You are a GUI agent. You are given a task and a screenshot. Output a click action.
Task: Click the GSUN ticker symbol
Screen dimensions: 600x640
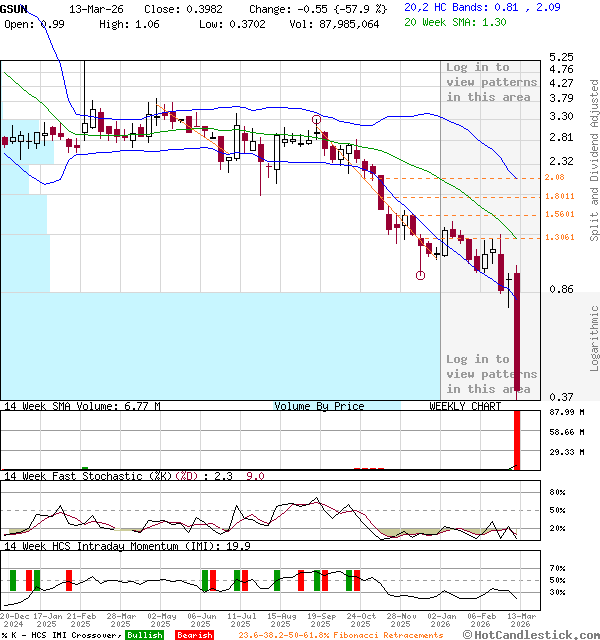tap(15, 8)
